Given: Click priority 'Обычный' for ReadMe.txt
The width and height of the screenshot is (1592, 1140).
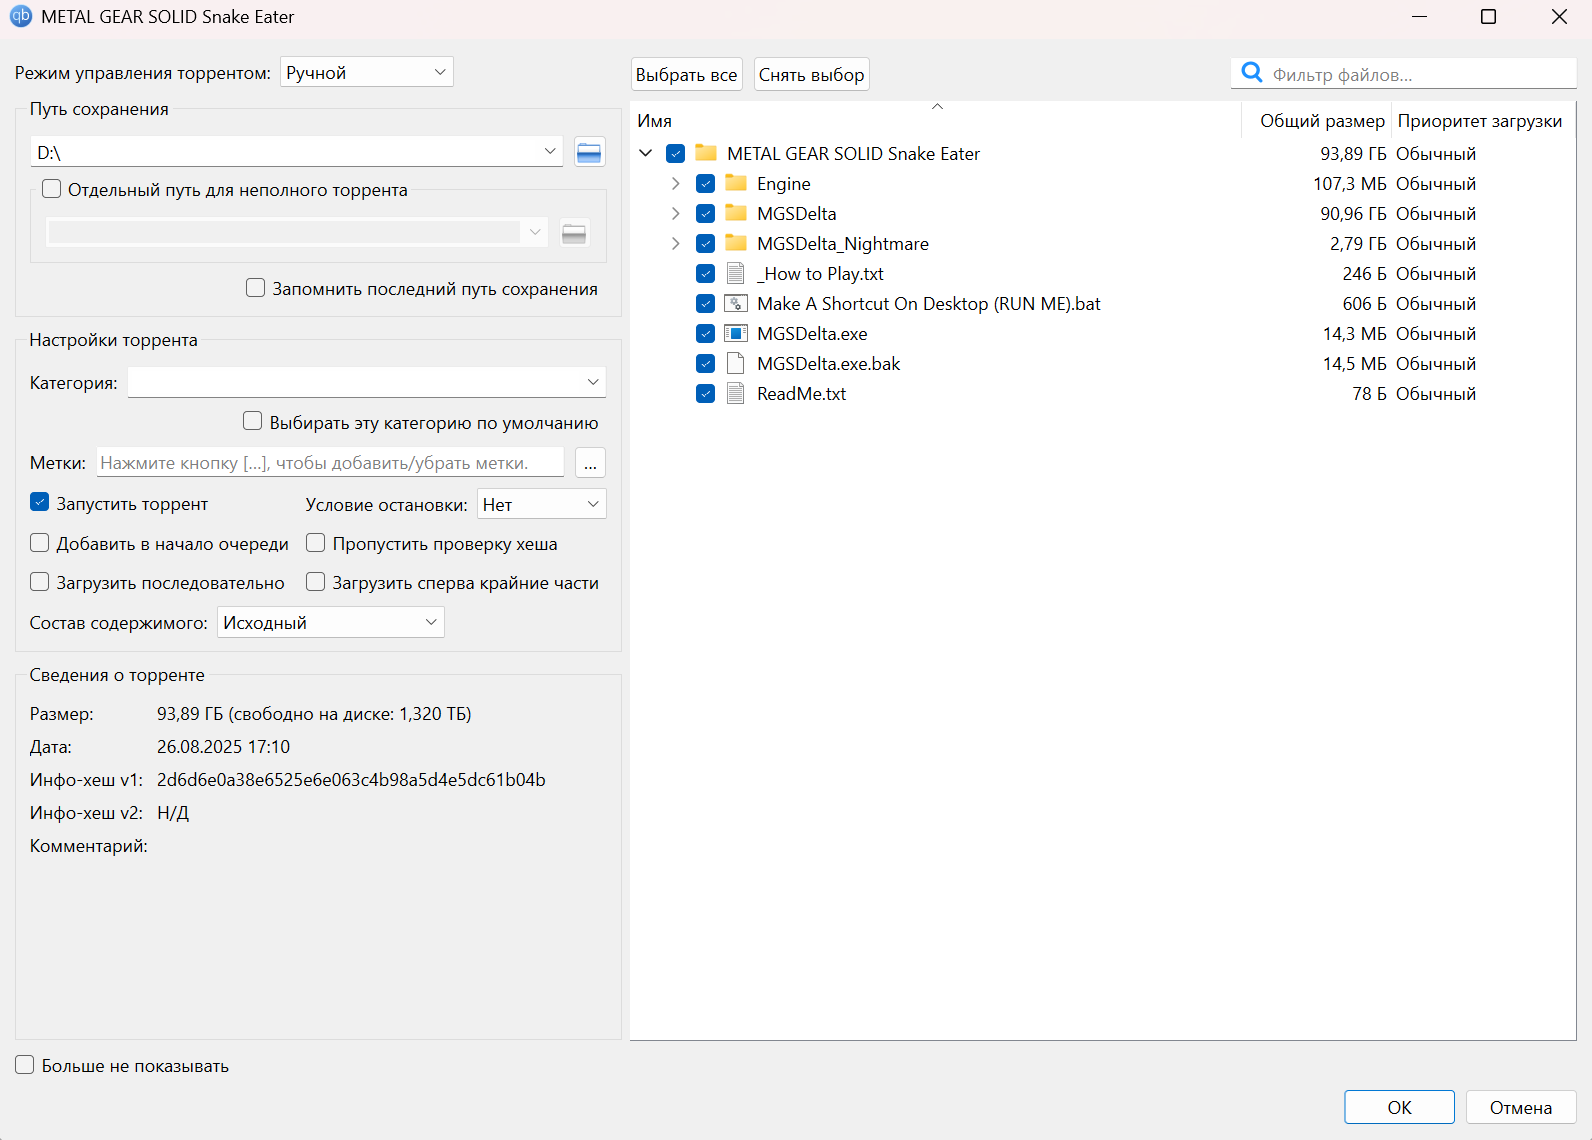Looking at the screenshot, I should (x=1436, y=394).
